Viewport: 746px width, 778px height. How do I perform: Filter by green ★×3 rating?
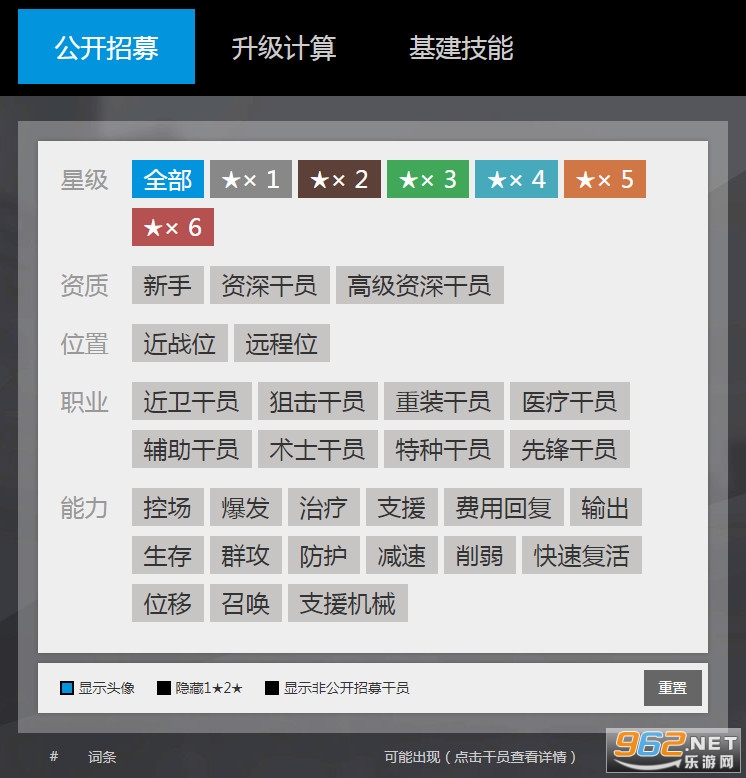(x=427, y=180)
